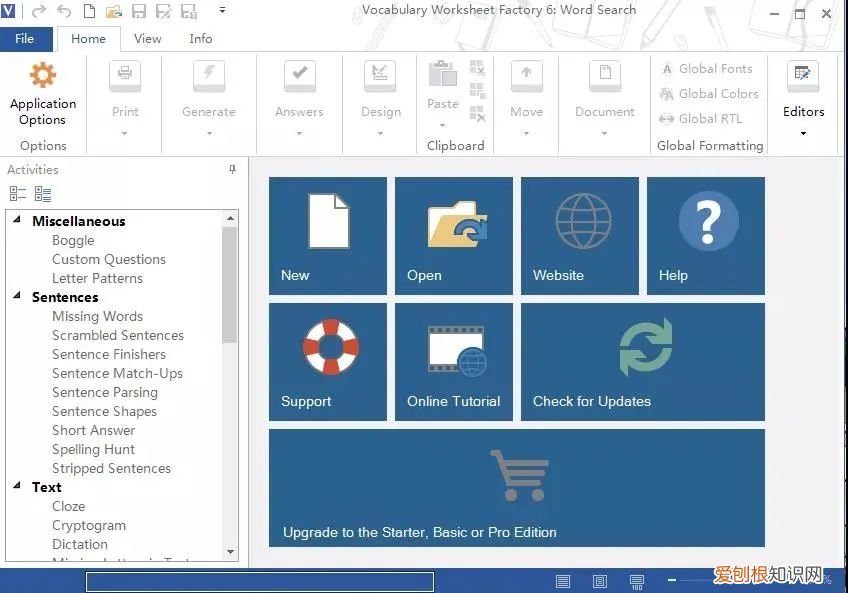
Task: Click the undo arrow in quick access toolbar
Action: pyautogui.click(x=64, y=11)
